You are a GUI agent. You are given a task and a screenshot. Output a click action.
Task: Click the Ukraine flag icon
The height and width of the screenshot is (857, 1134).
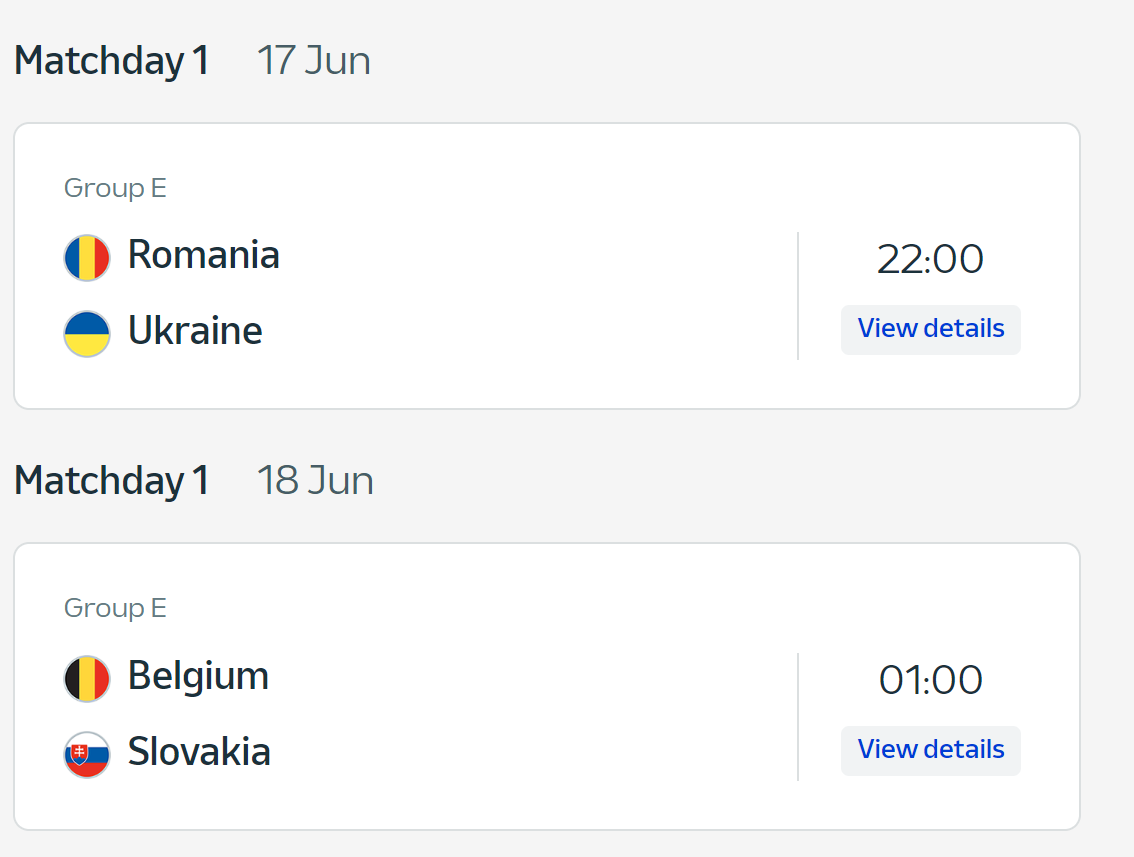pyautogui.click(x=87, y=333)
